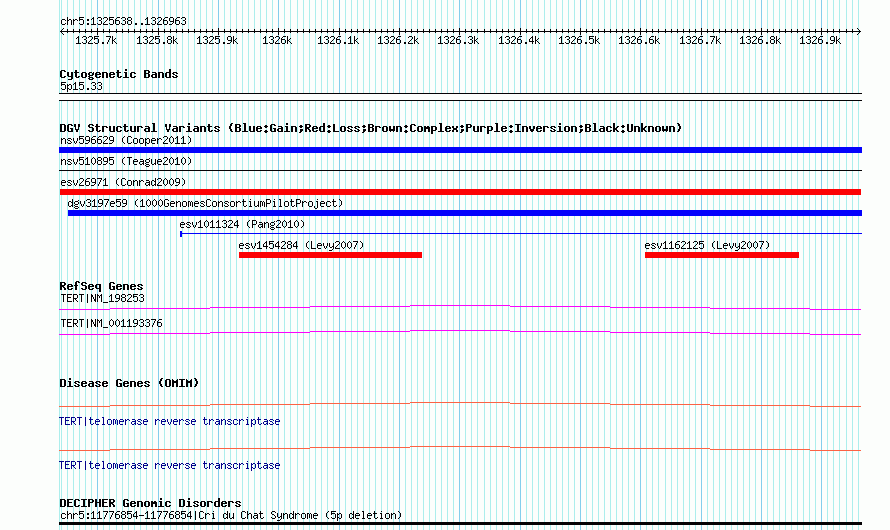
Task: Select the nsv596629 (Cooper2011) label
Action: [126, 140]
